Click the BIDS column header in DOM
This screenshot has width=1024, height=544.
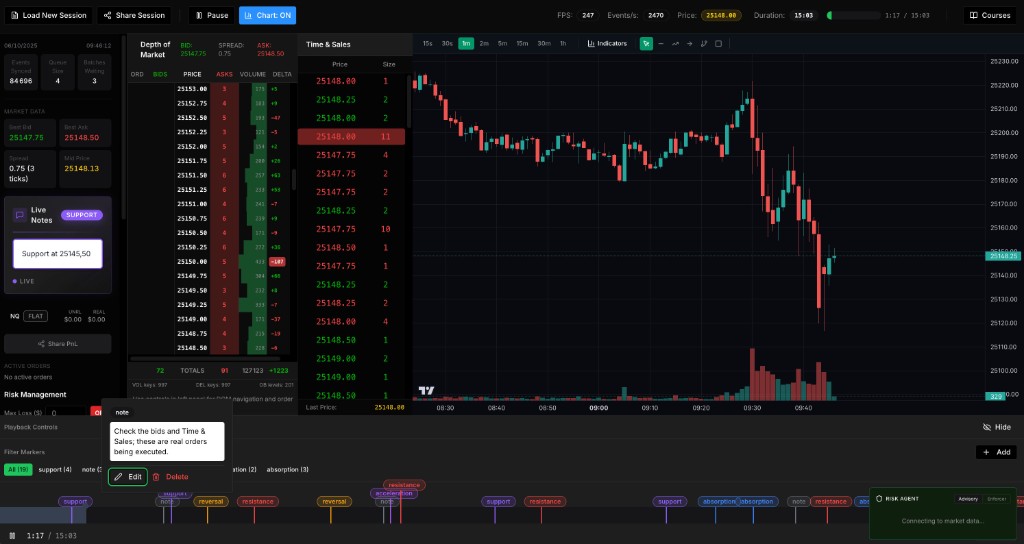[x=160, y=74]
